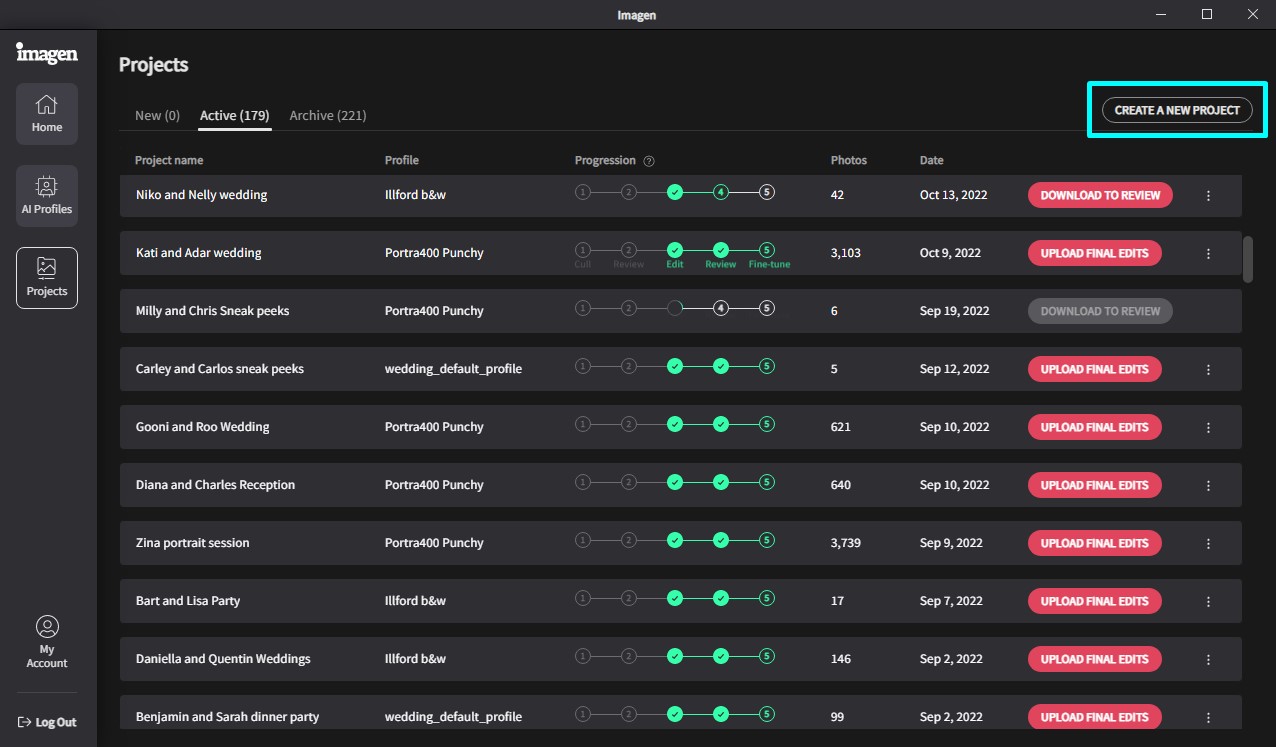
Task: Select Gooni and Roo Wedding project name
Action: pyautogui.click(x=203, y=427)
